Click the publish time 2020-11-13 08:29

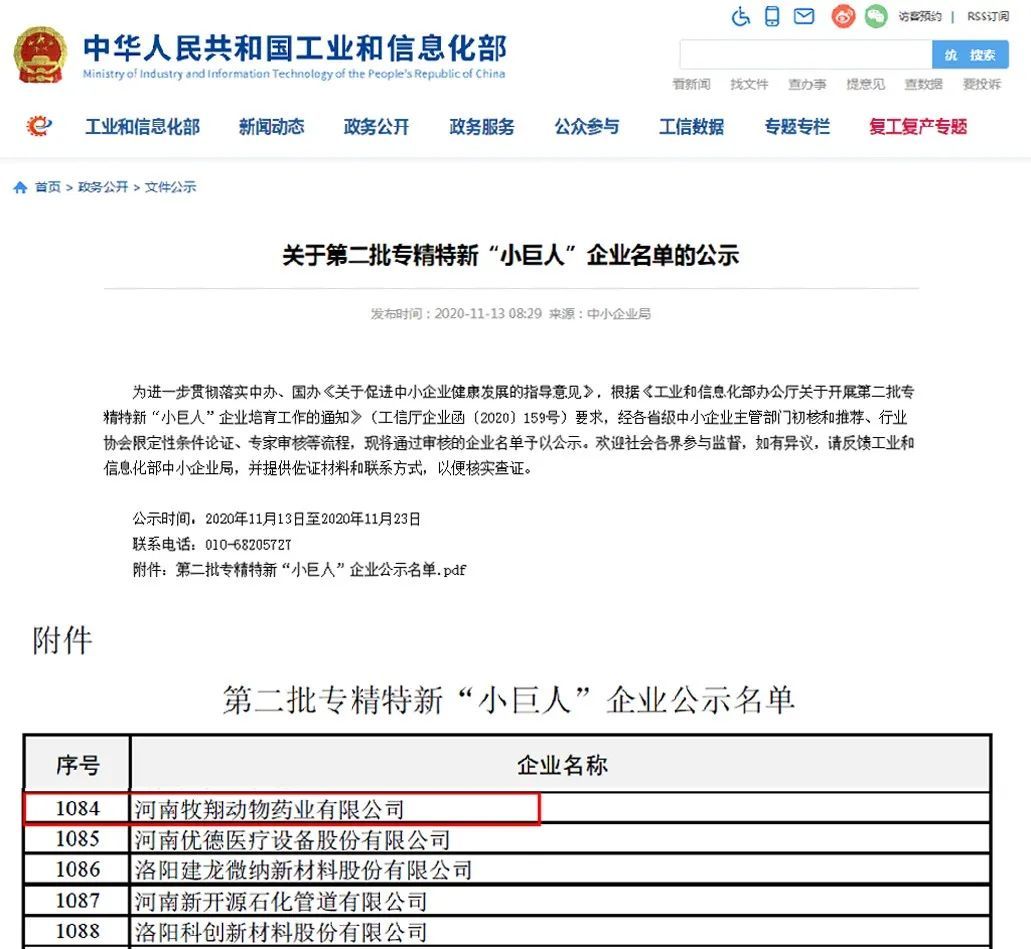tap(489, 314)
